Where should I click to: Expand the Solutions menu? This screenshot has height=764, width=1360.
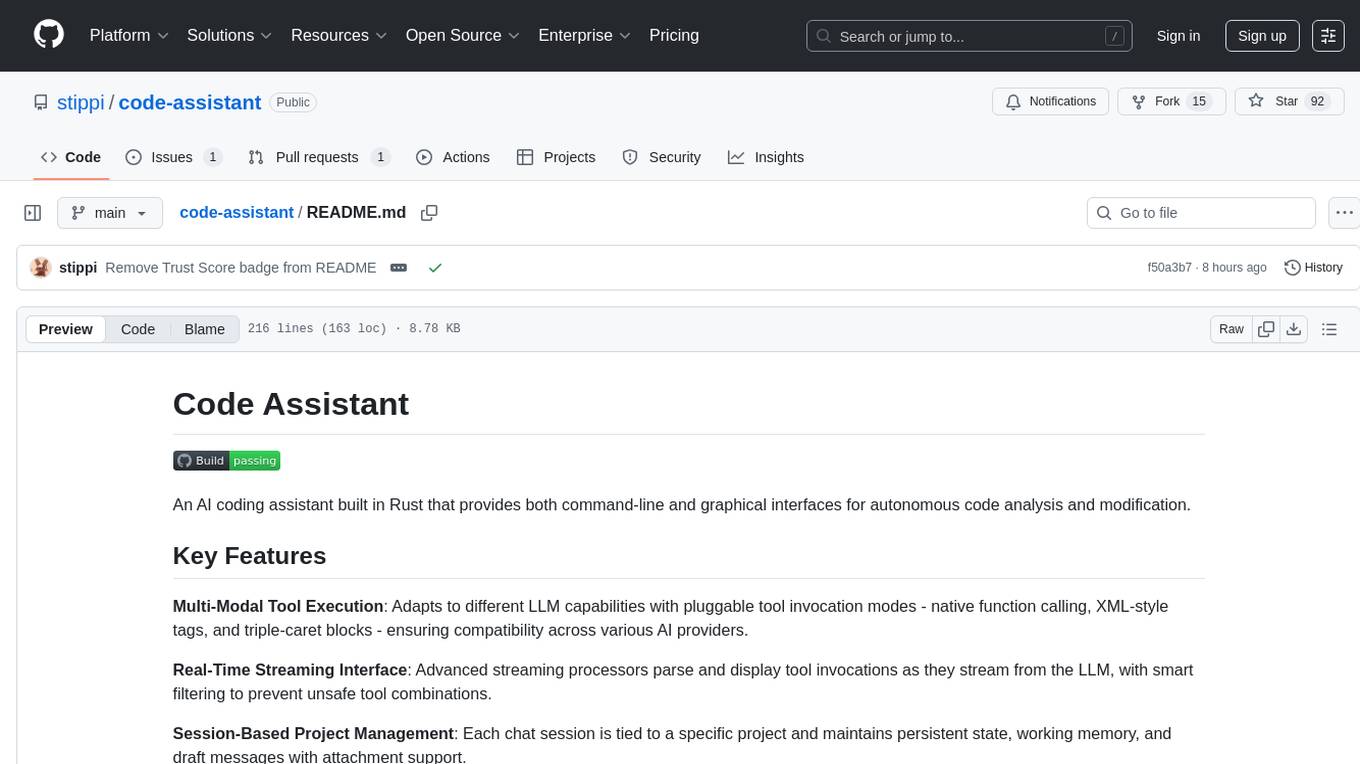230,35
